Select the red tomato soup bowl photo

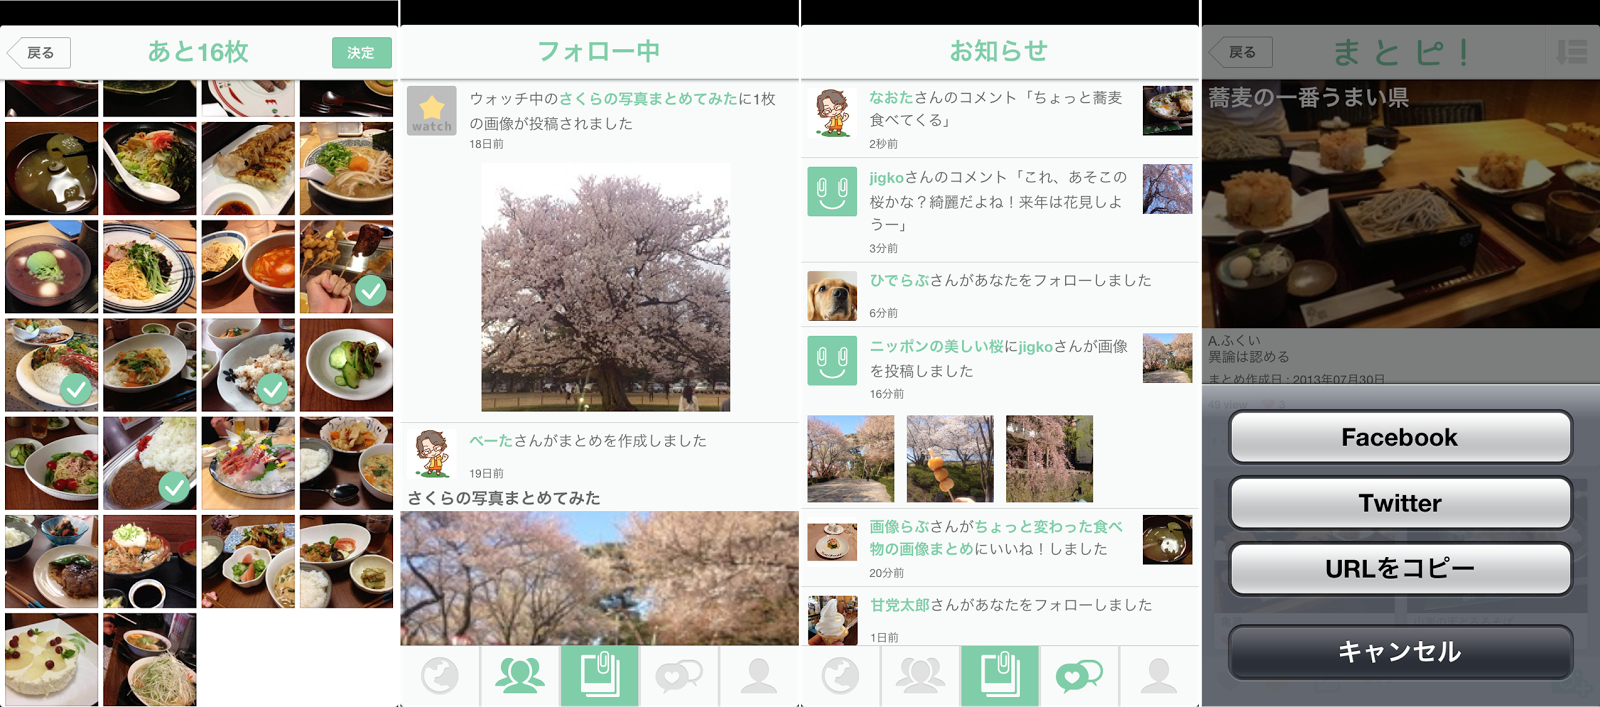248,267
